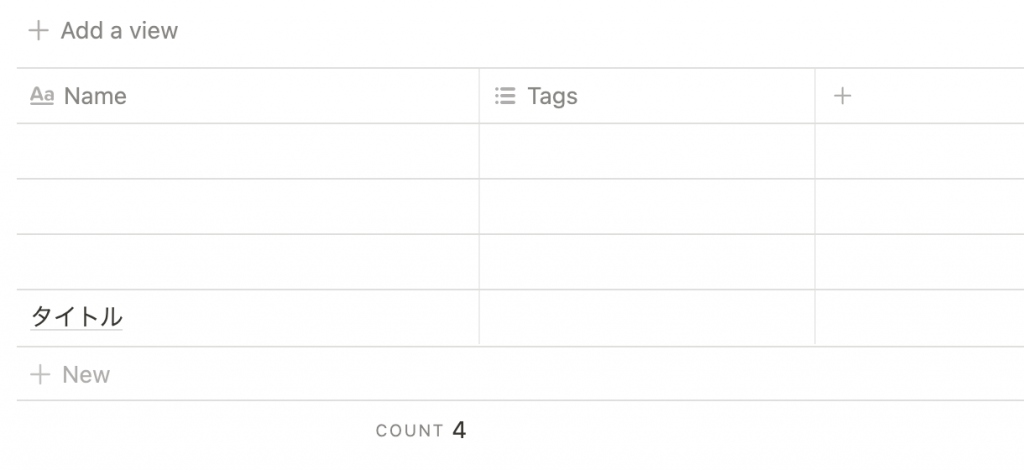Click the plus icon beside New
This screenshot has height=470, width=1024.
point(40,374)
